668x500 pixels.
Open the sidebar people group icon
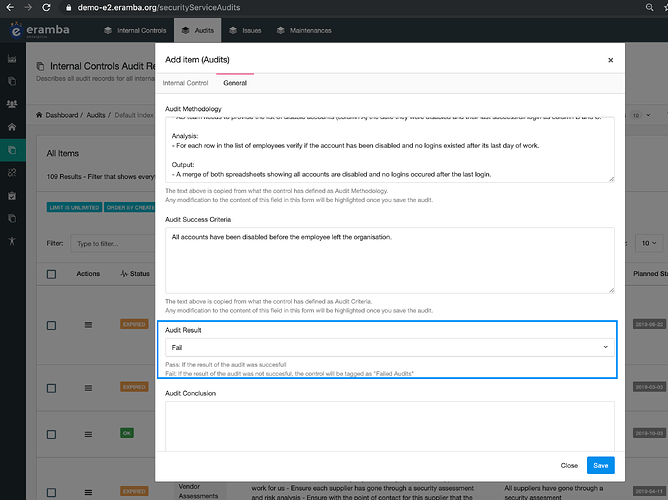tap(12, 103)
